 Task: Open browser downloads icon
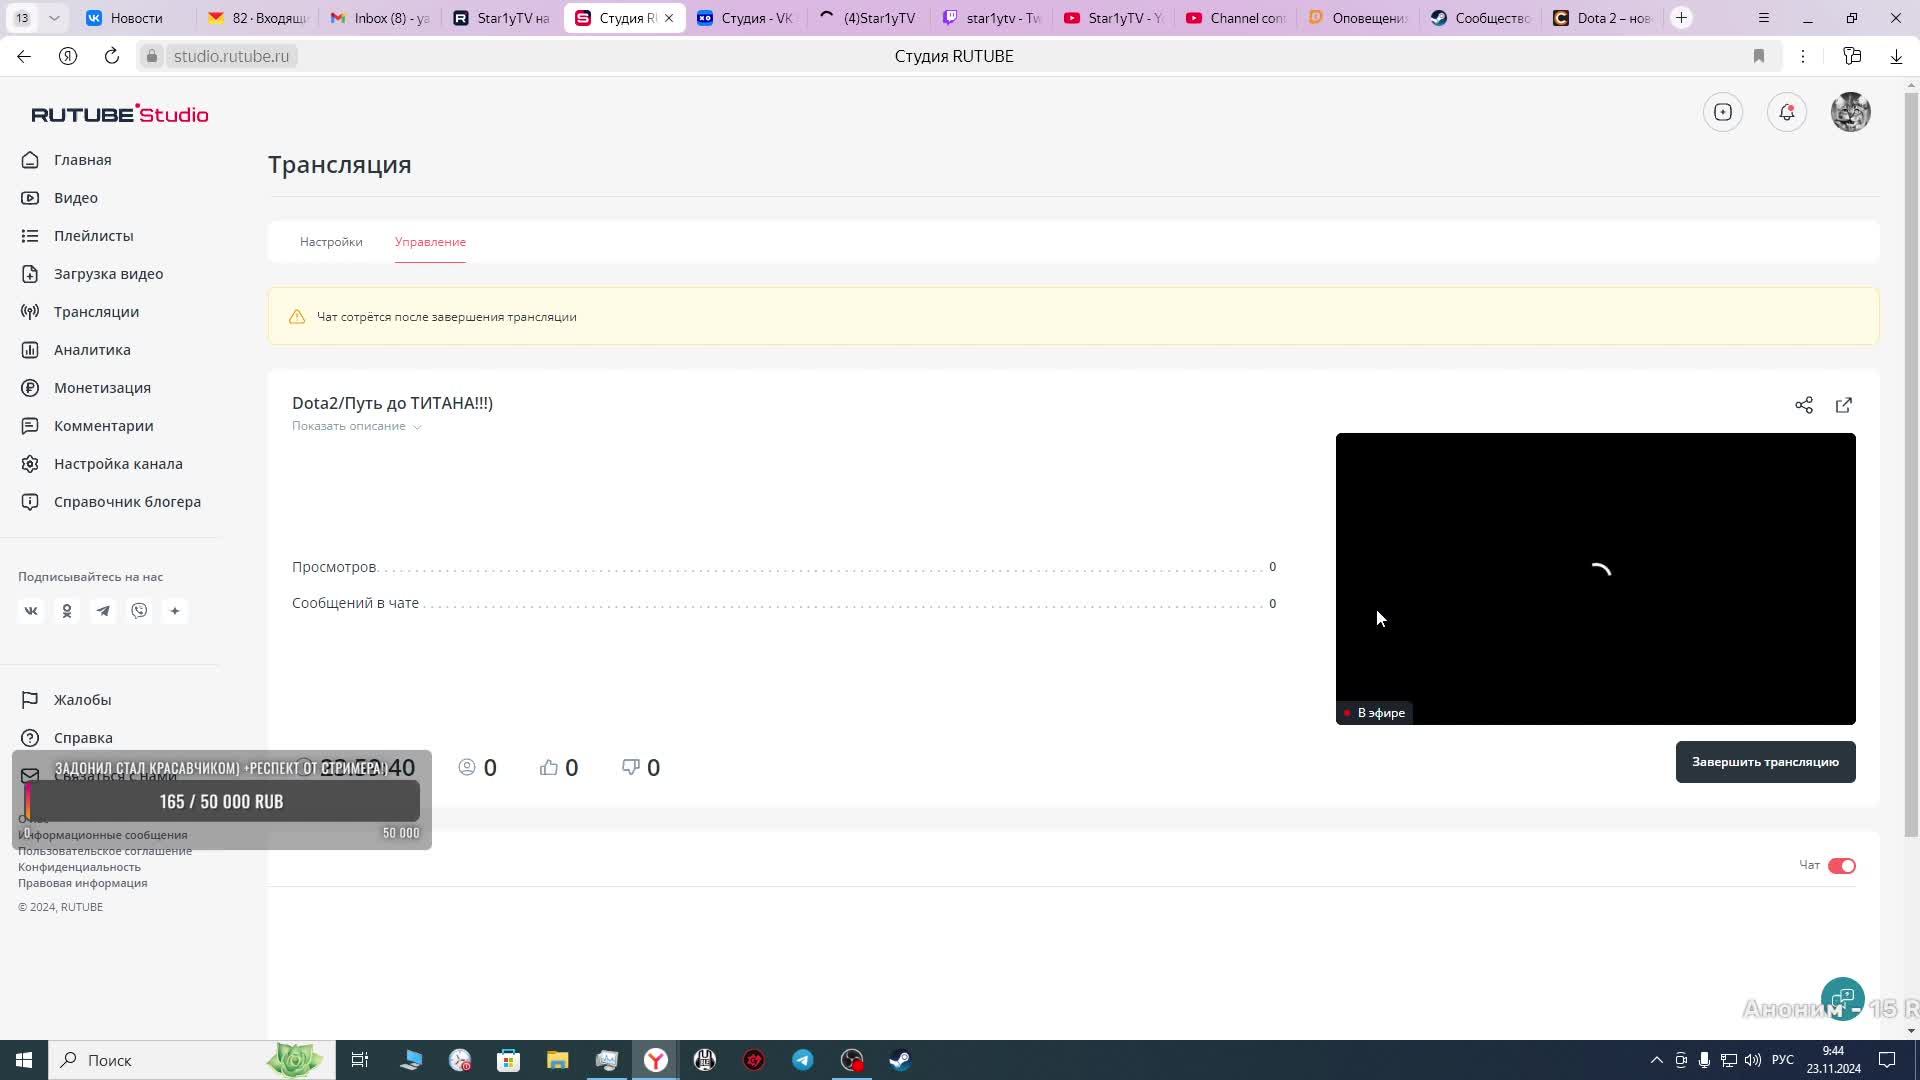click(x=1896, y=56)
